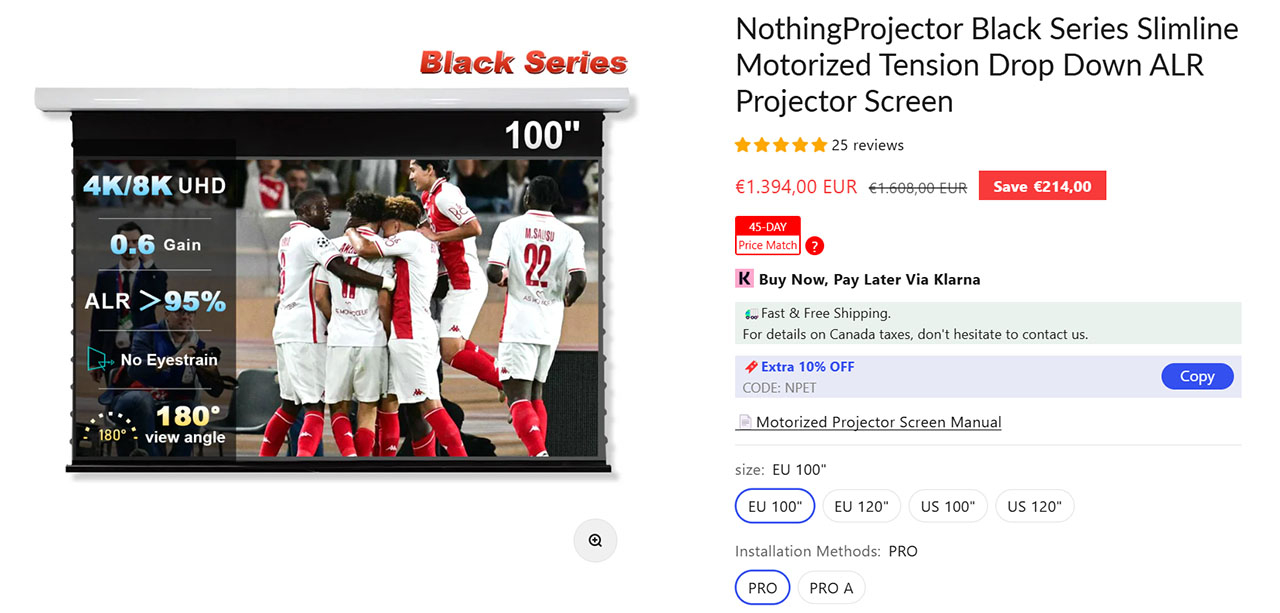This screenshot has width=1280, height=613.
Task: Select the PRO installation method
Action: (x=763, y=588)
